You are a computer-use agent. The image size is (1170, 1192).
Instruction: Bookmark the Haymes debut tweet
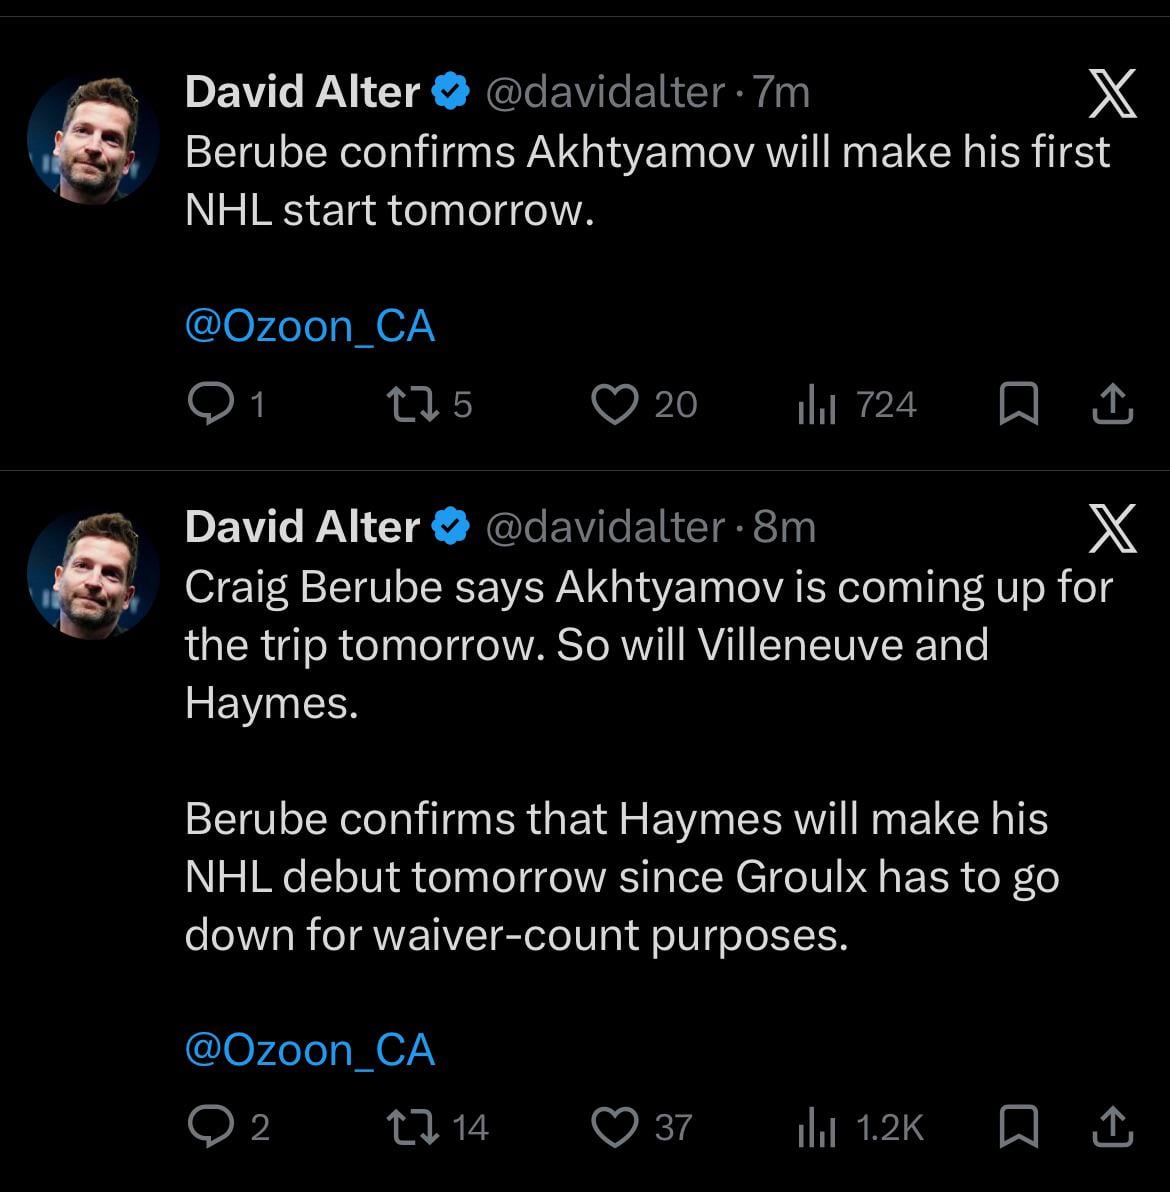point(1018,1128)
